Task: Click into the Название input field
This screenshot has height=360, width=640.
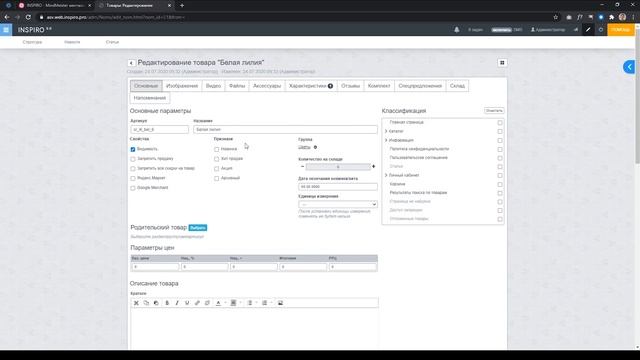Action: tap(285, 129)
